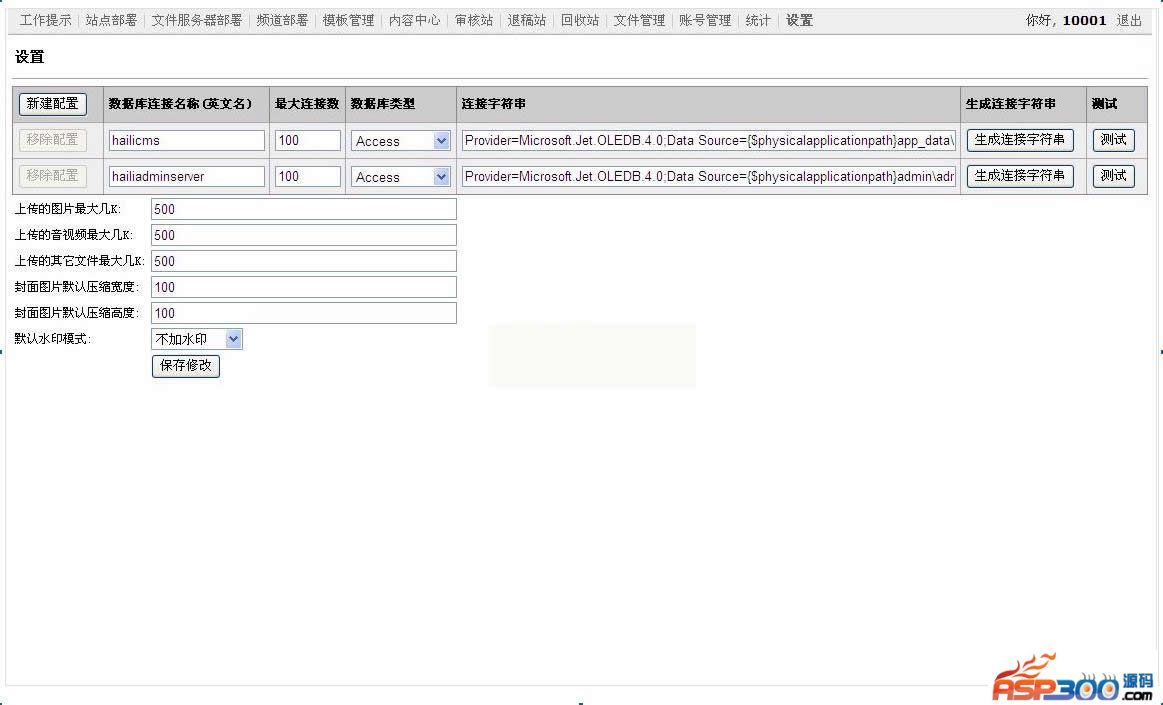Open 文件管理 menu item
Screen dimensions: 1163x705
[x=639, y=21]
